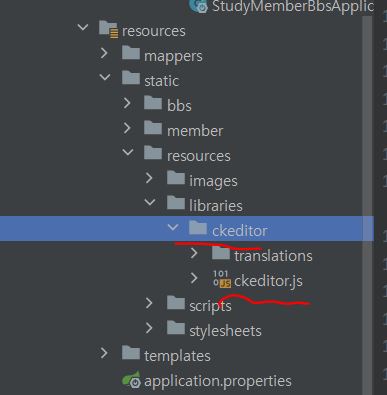
Task: Click the bbs folder icon
Action: click(x=153, y=103)
